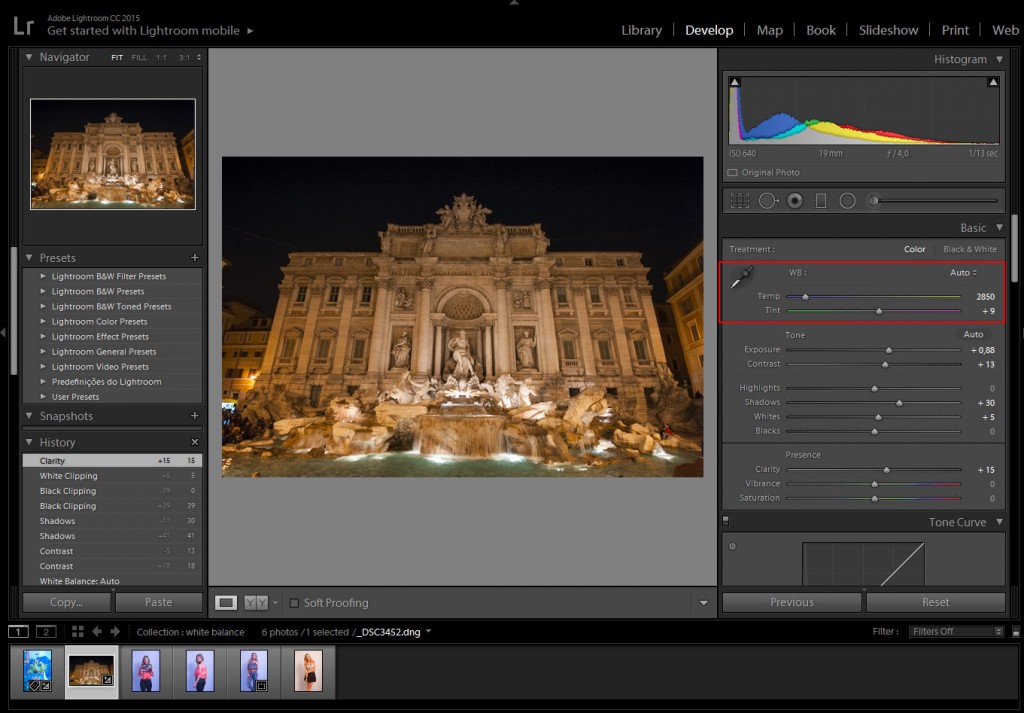1024x713 pixels.
Task: Click the Reset button
Action: 935,602
